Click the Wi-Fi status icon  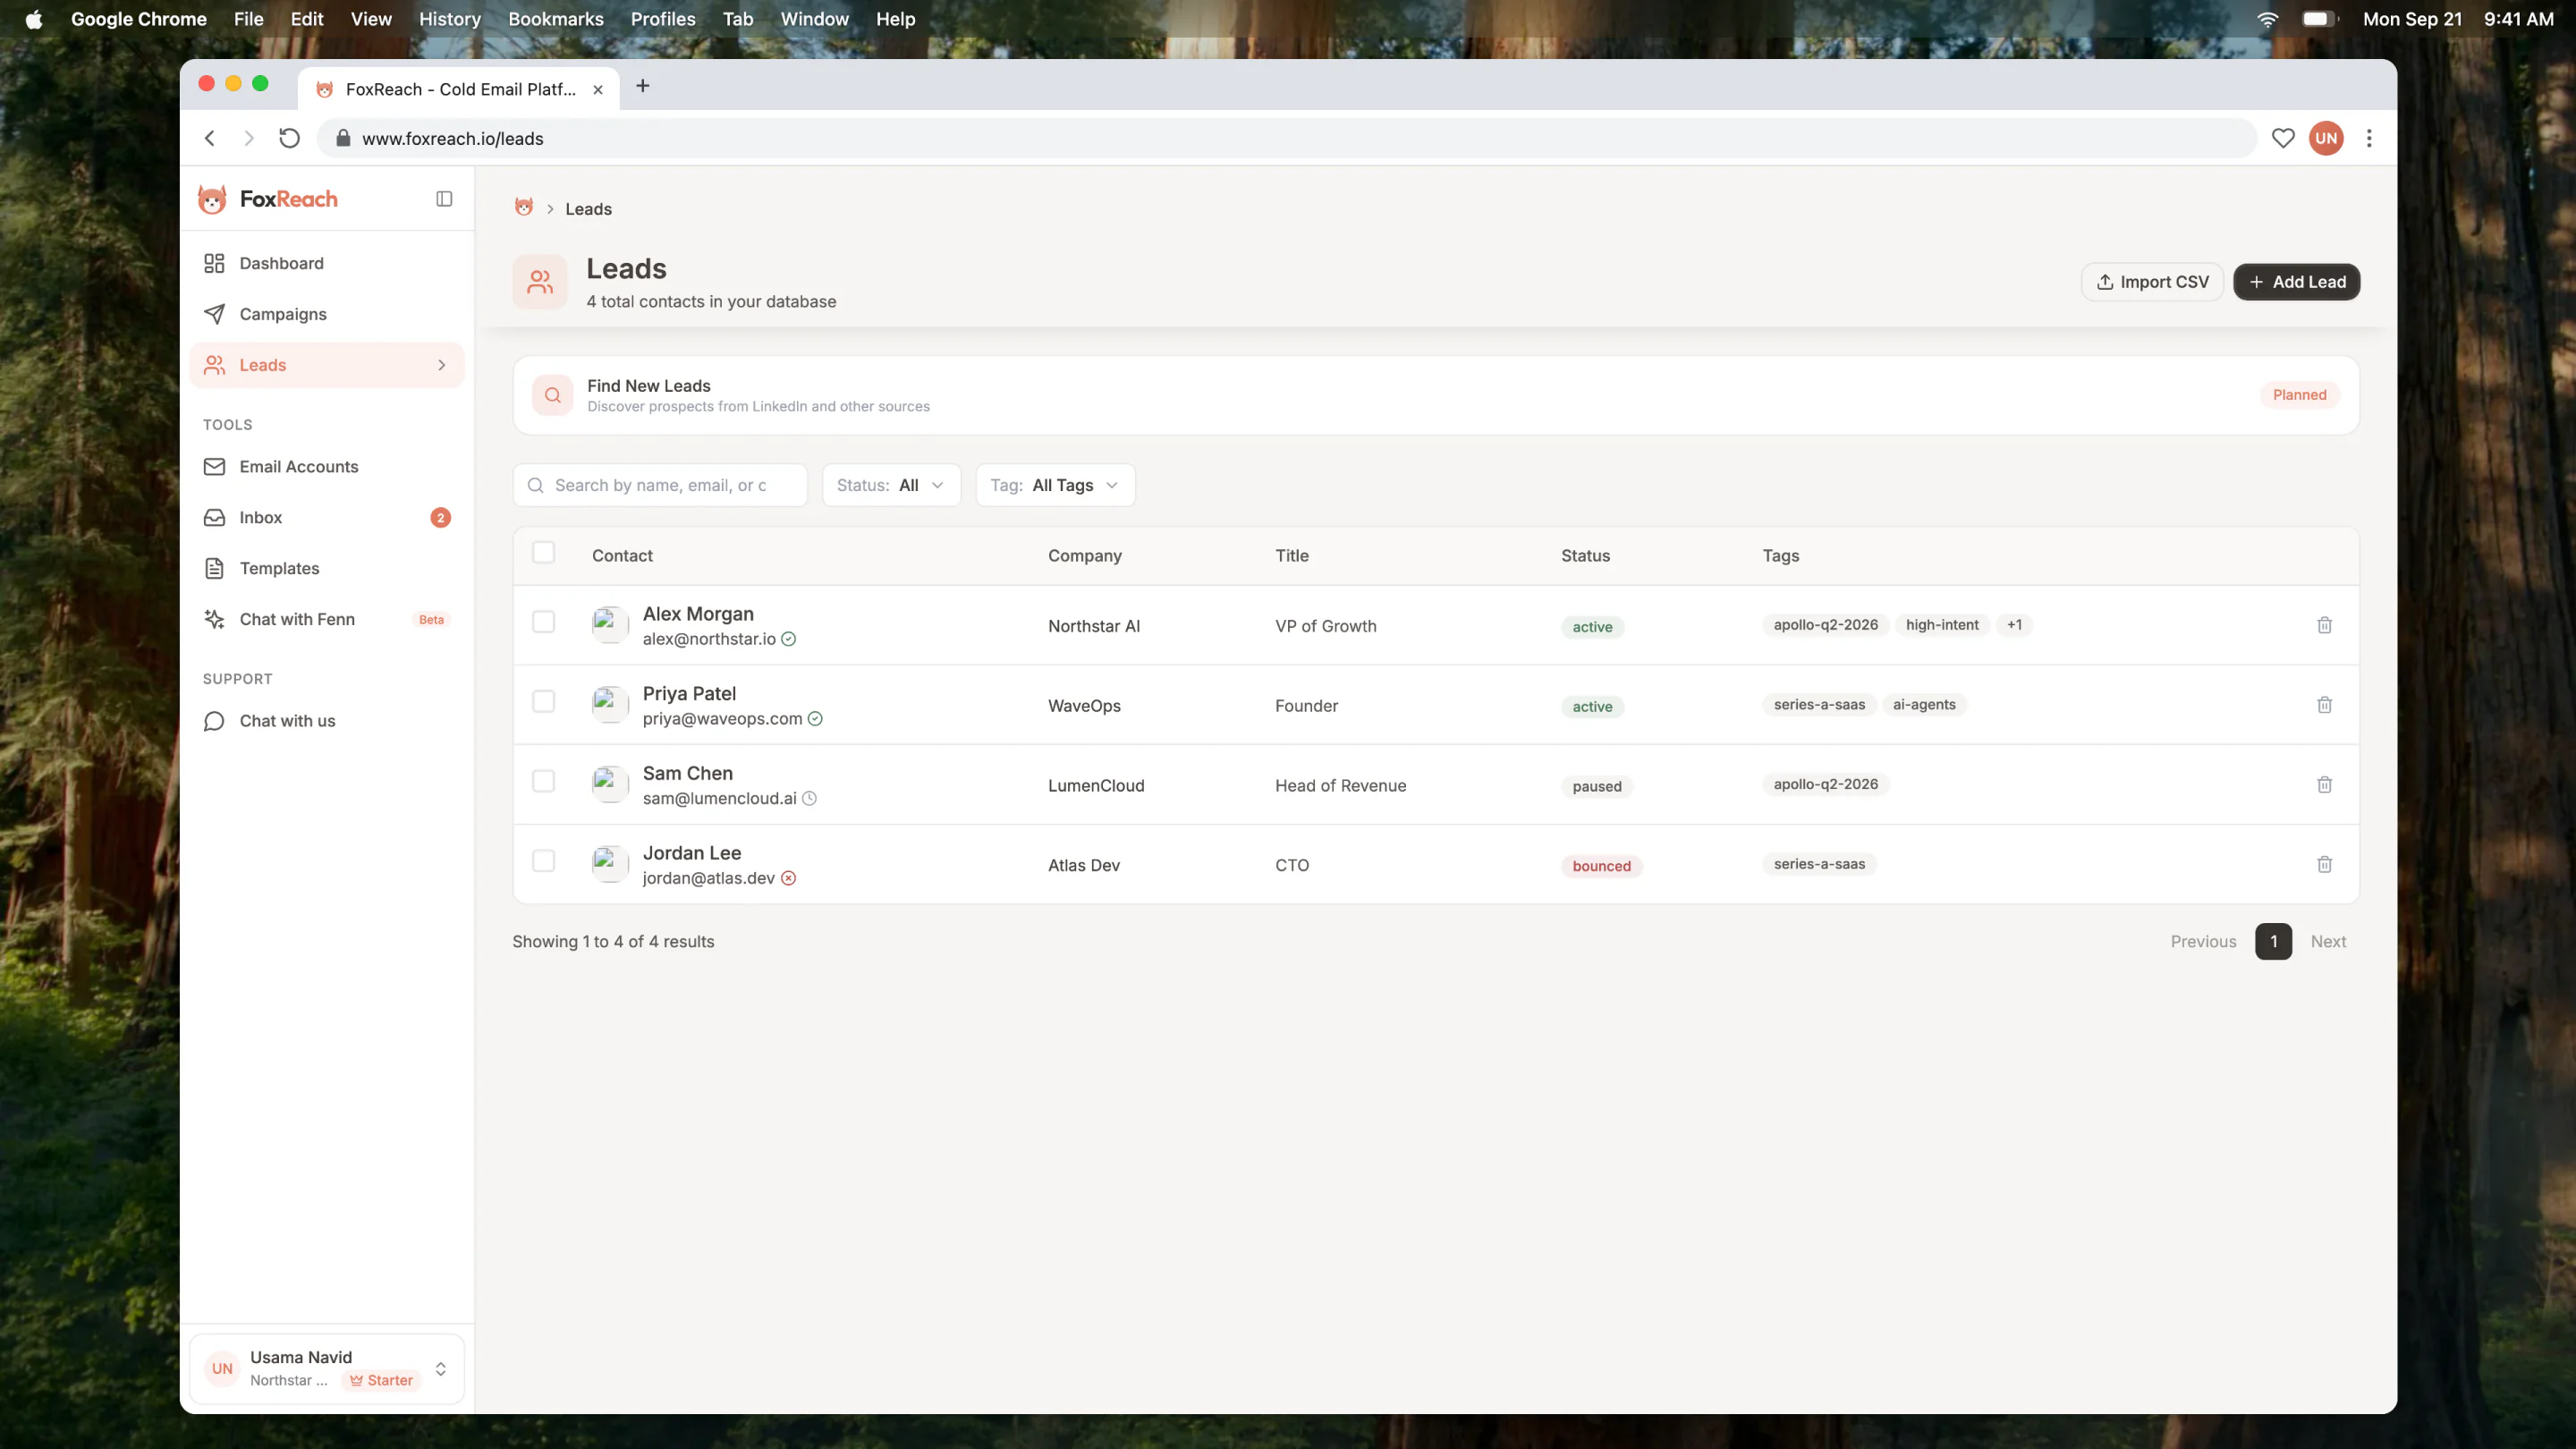point(2268,19)
